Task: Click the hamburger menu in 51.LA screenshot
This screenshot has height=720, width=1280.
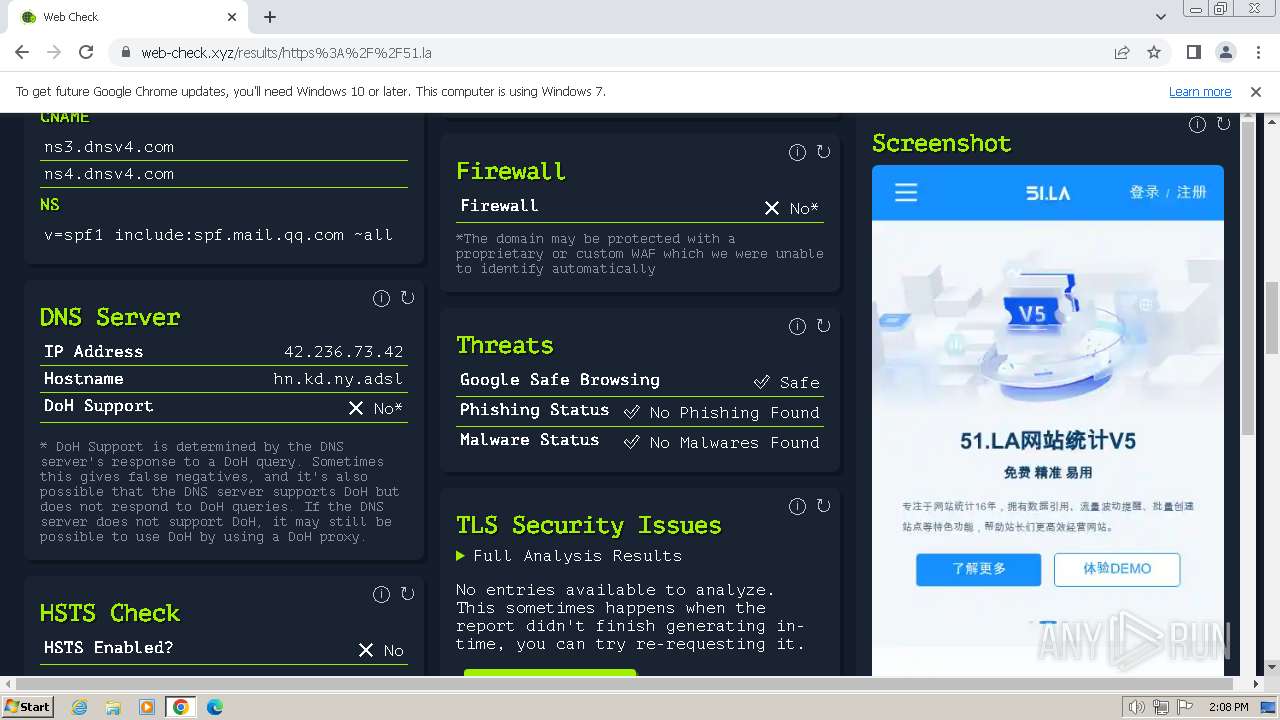Action: tap(906, 192)
